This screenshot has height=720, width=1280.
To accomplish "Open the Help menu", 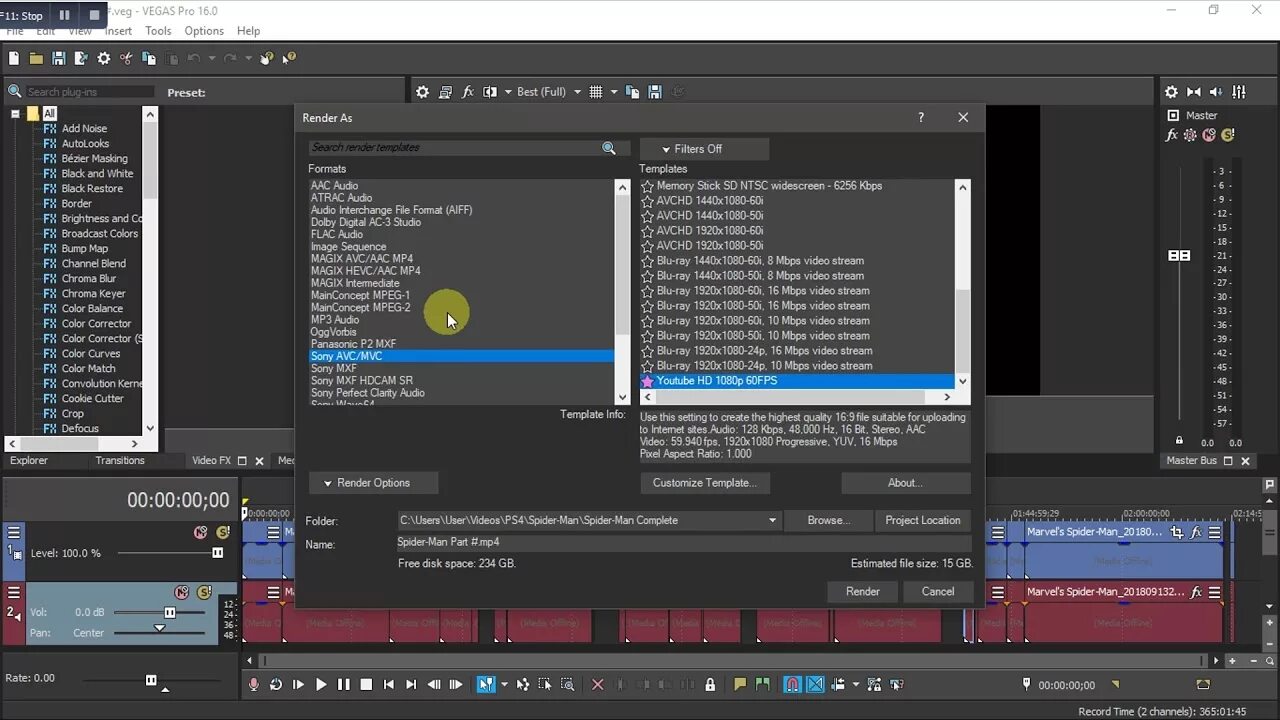I will pyautogui.click(x=248, y=31).
